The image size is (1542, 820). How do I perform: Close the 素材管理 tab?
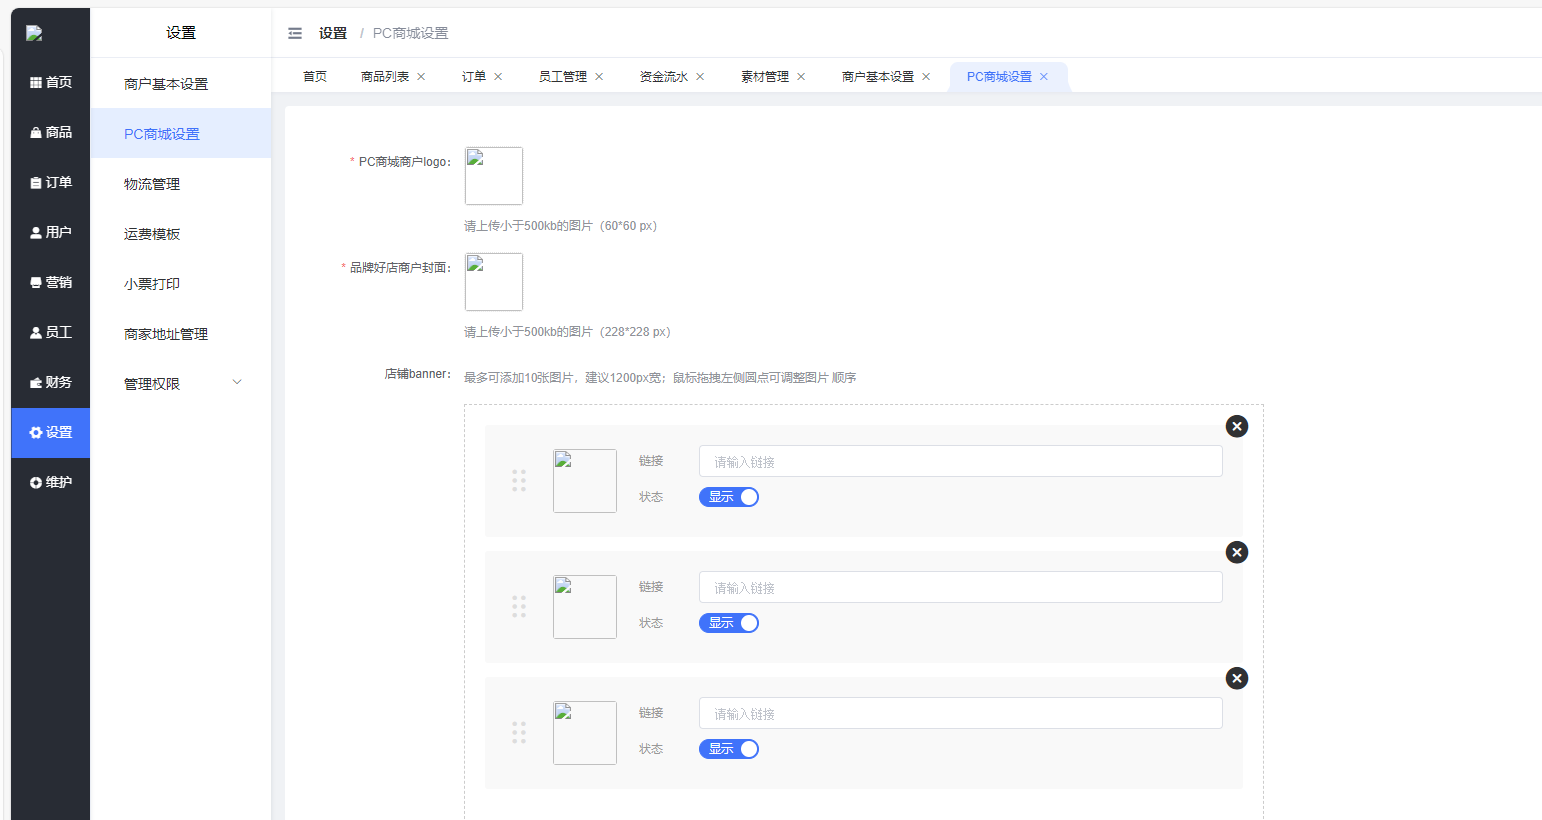point(801,77)
